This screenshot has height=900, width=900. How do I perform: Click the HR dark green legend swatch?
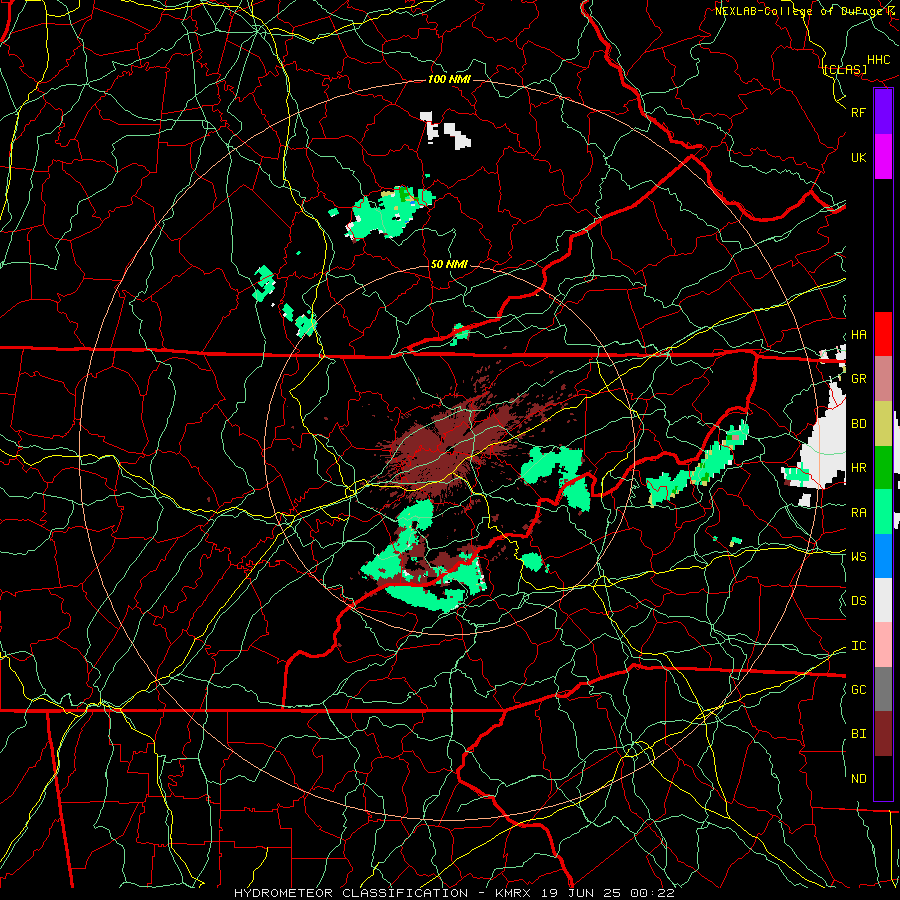click(x=883, y=467)
